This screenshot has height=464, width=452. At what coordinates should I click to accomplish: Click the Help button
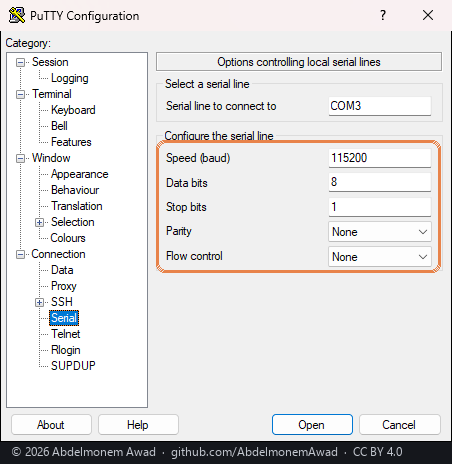click(x=138, y=425)
